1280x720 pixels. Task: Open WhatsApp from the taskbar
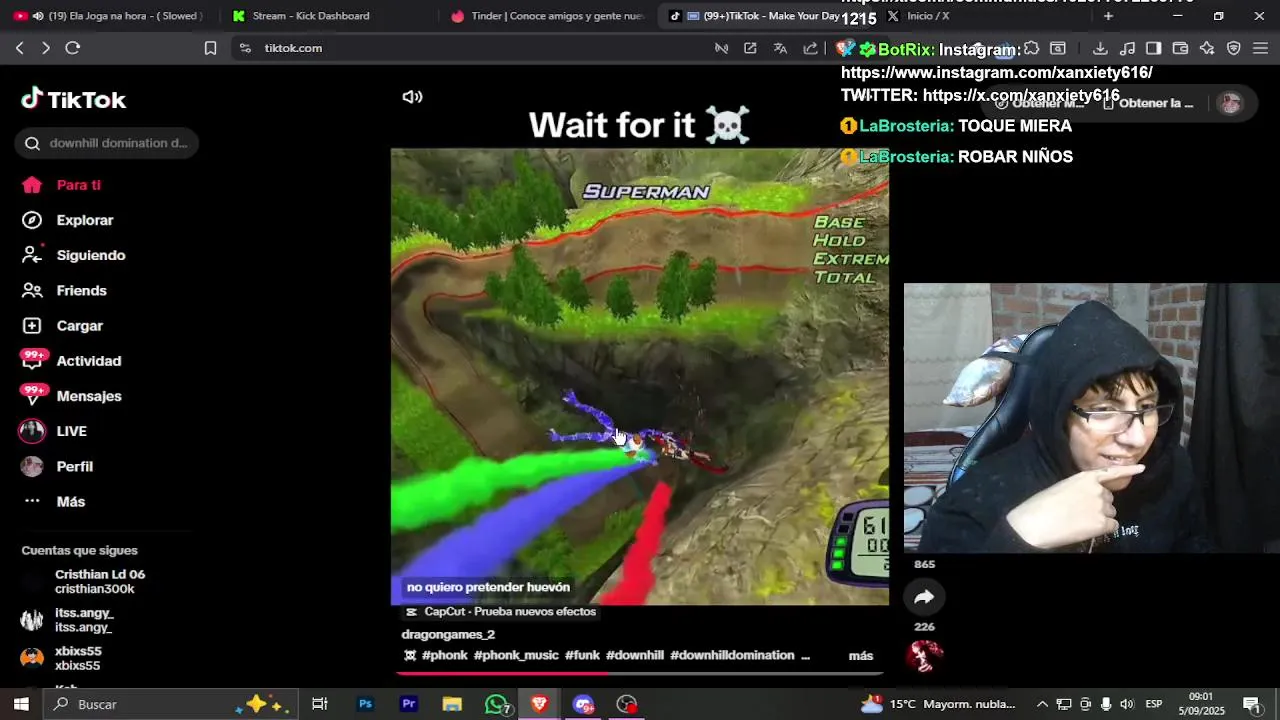click(497, 704)
